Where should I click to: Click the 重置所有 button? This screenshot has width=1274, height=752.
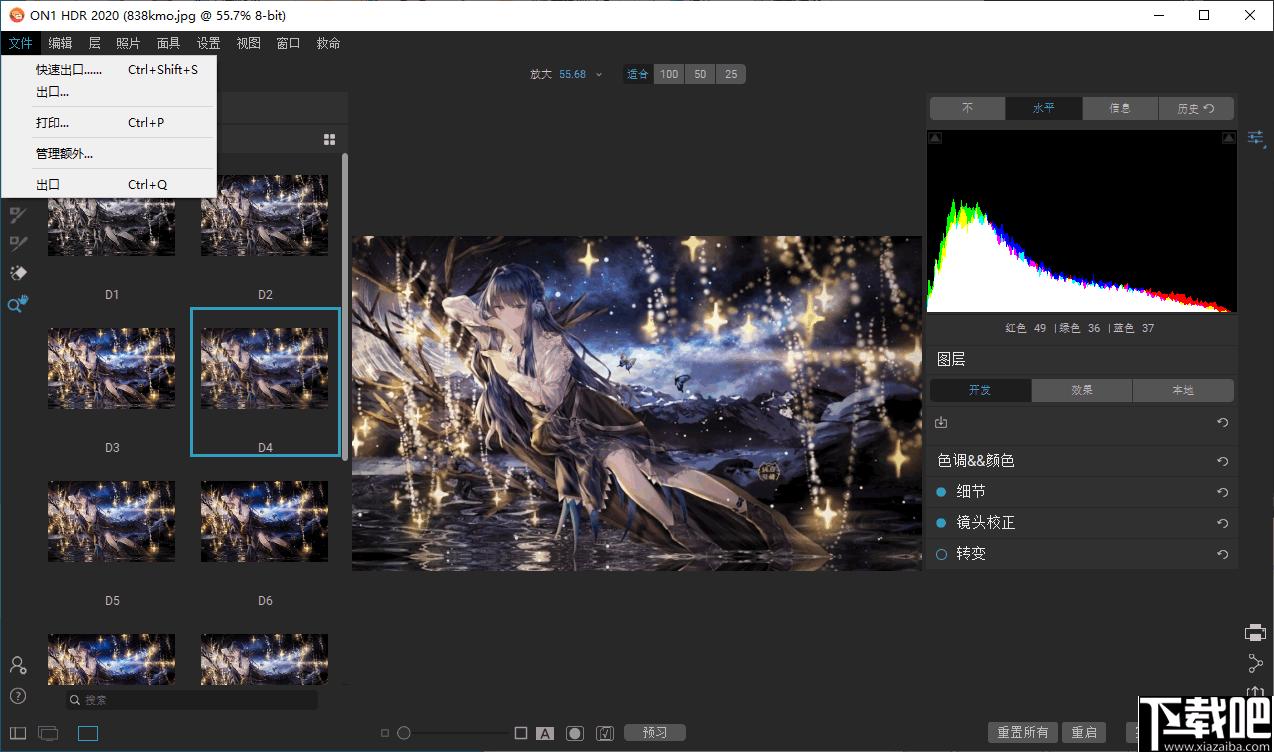coord(1023,733)
